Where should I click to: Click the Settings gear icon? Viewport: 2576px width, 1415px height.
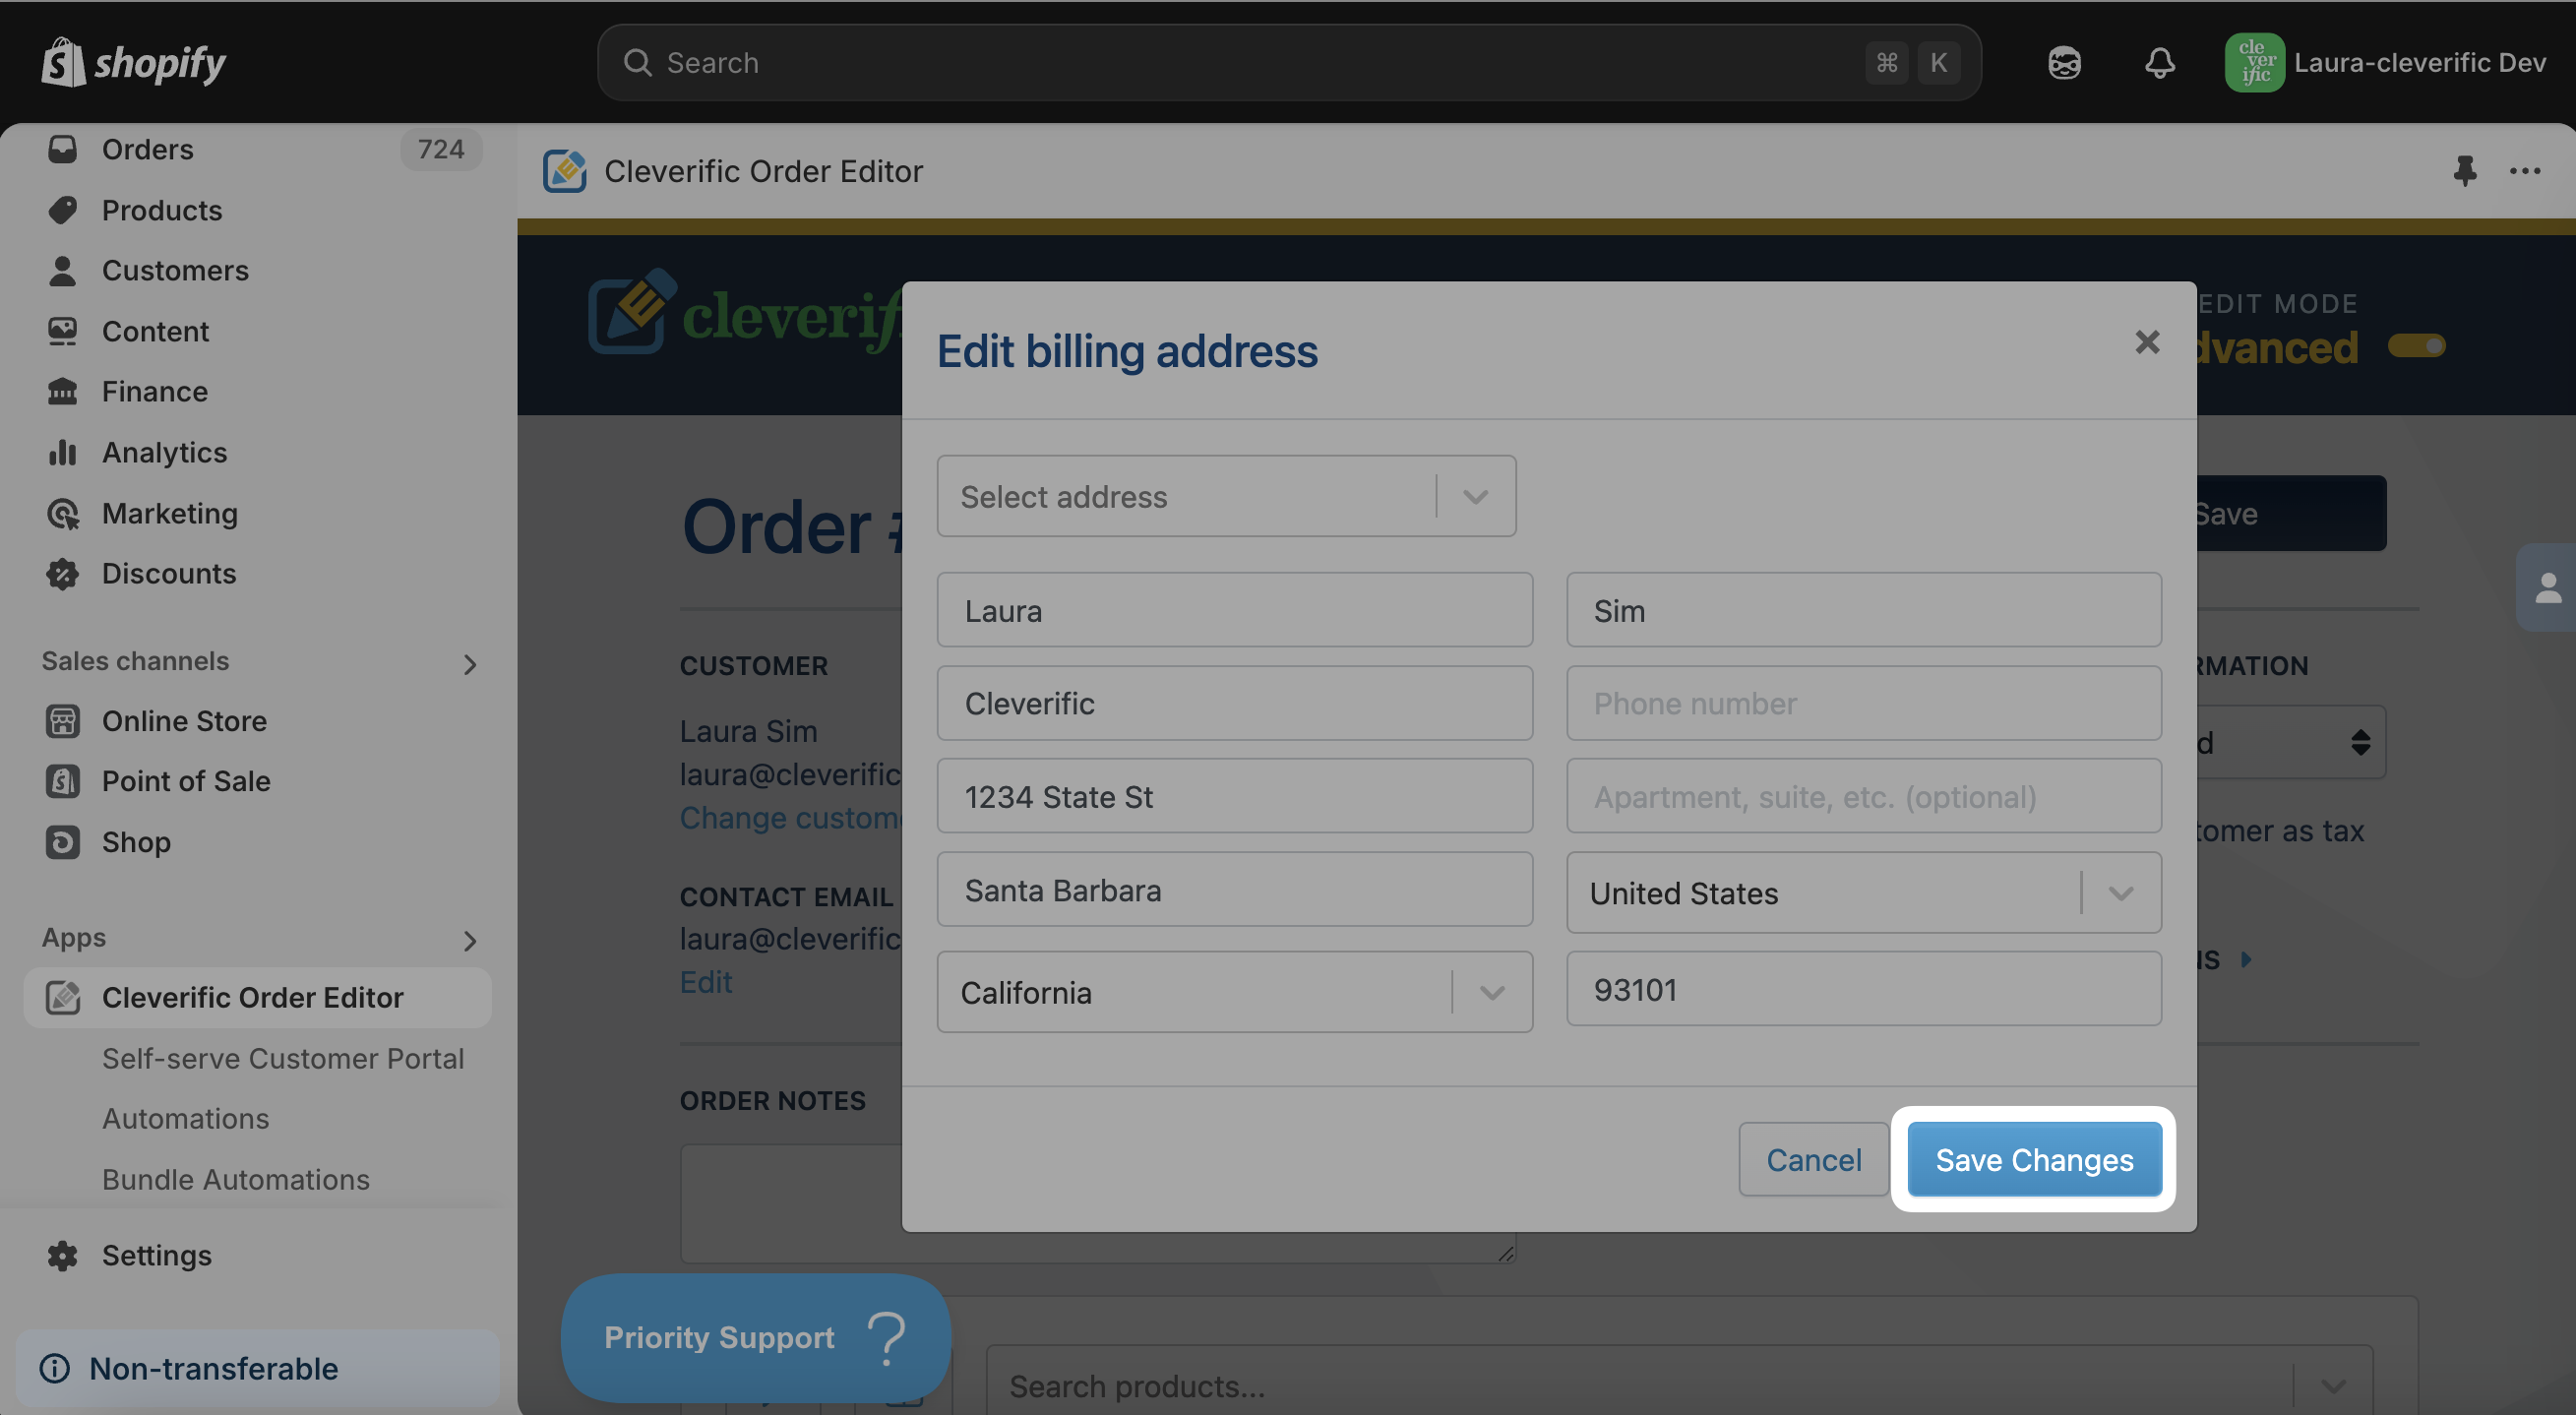(62, 1255)
